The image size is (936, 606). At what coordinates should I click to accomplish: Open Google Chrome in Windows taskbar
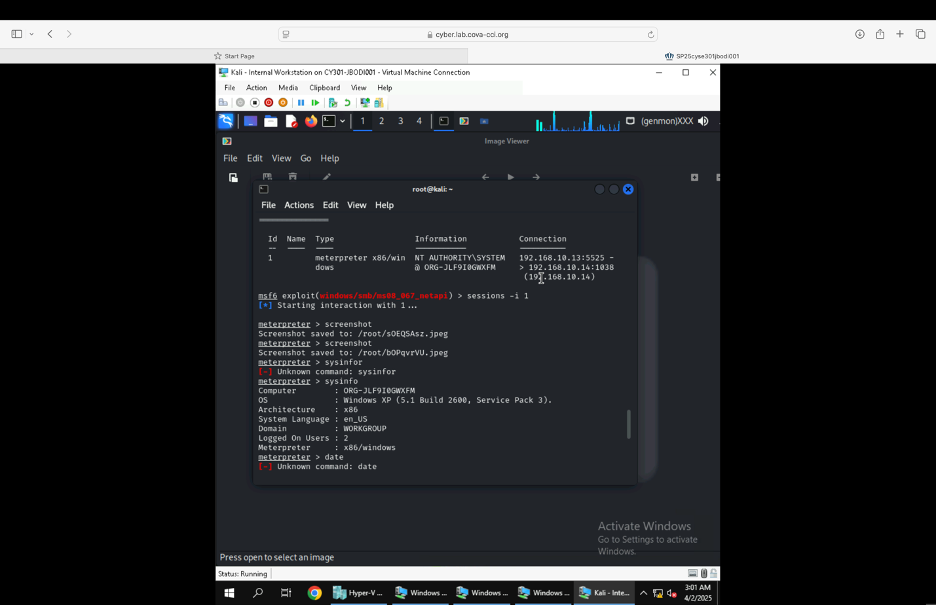point(314,593)
